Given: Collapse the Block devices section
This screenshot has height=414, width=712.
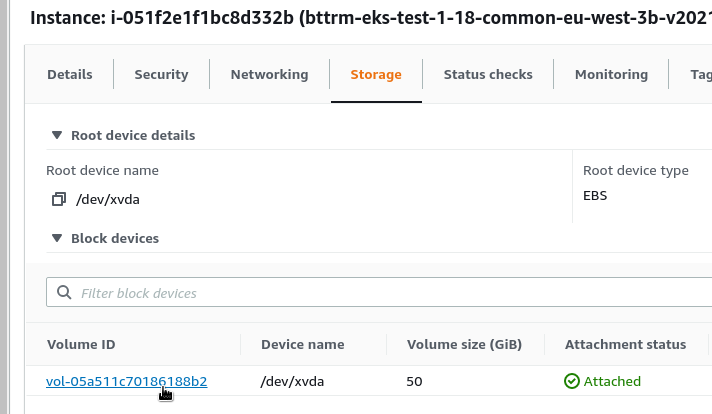Looking at the screenshot, I should coord(57,238).
